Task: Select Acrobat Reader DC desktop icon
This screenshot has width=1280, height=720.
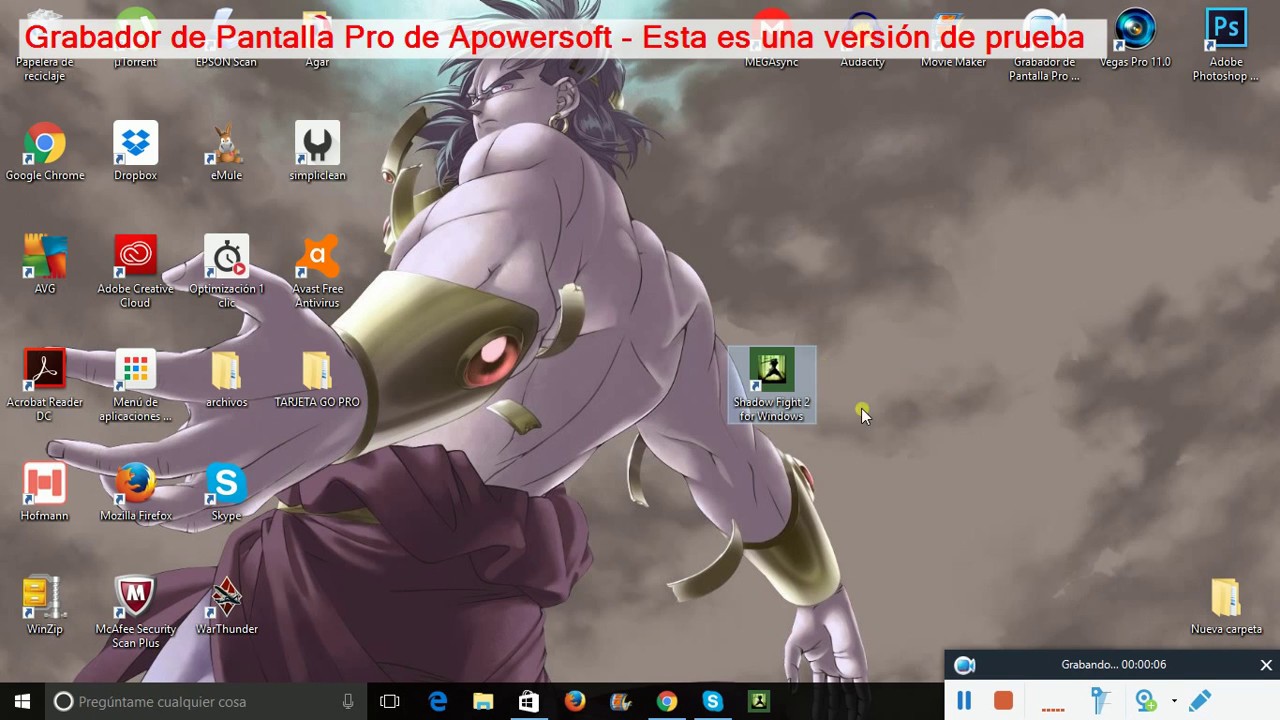Action: 45,385
